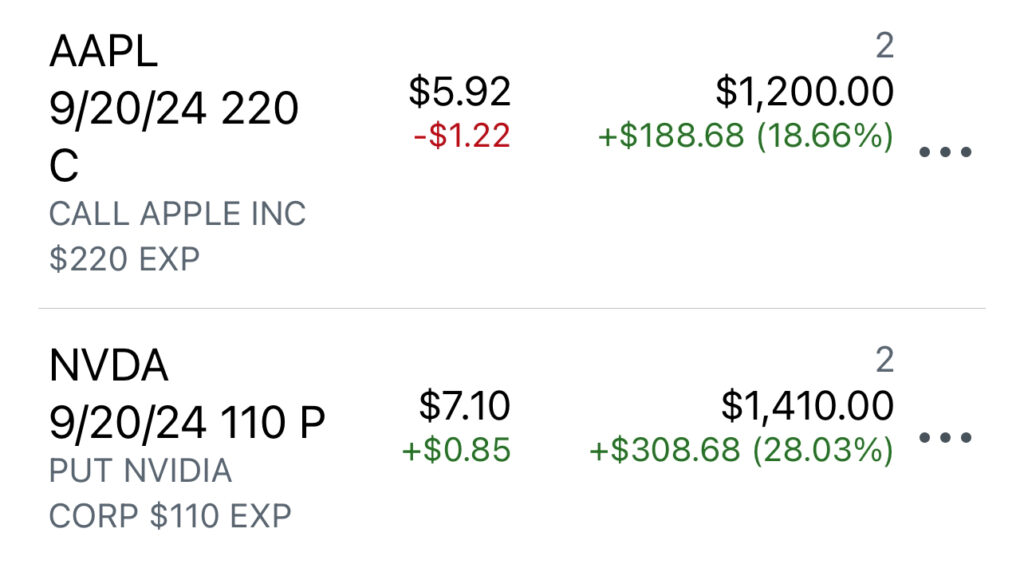
Task: Tap the quantity 2 on NVDA row
Action: click(x=884, y=360)
